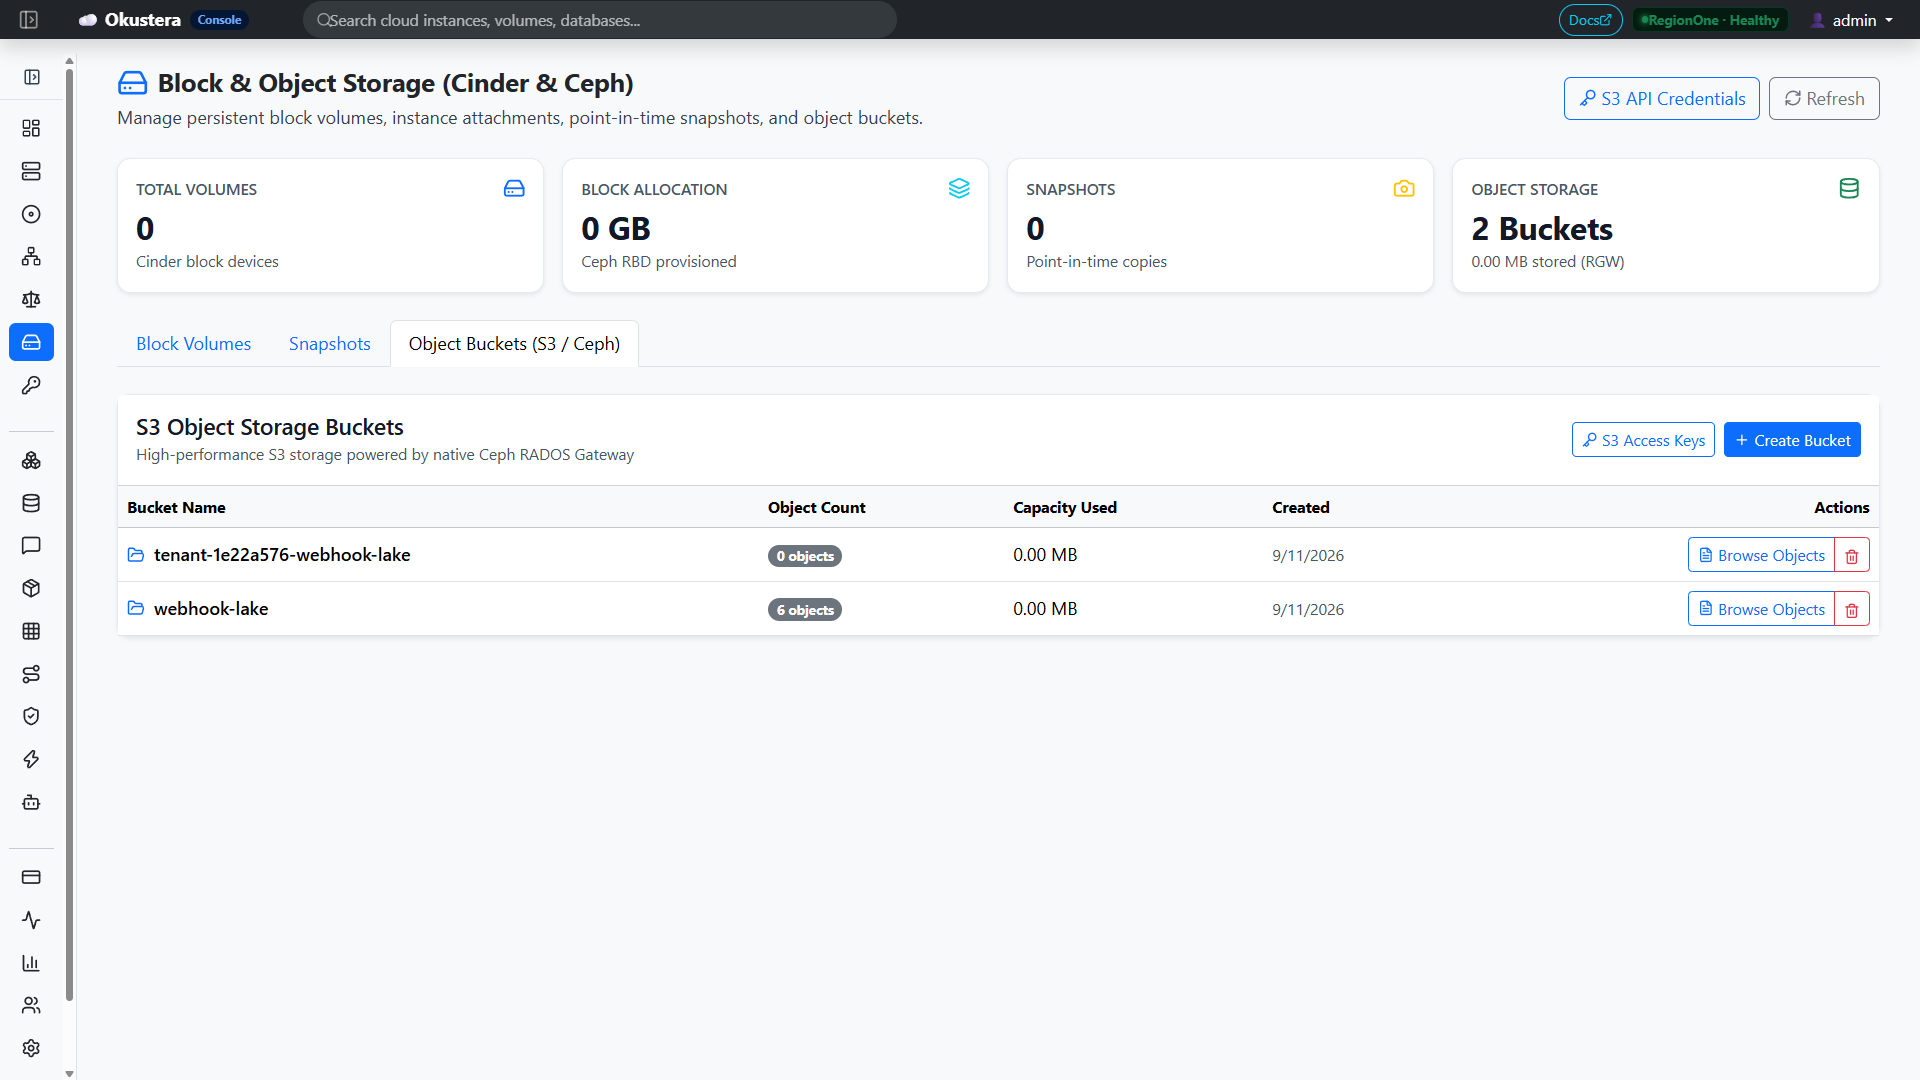Focus the cloud resources search field
The height and width of the screenshot is (1080, 1920).
pyautogui.click(x=600, y=20)
